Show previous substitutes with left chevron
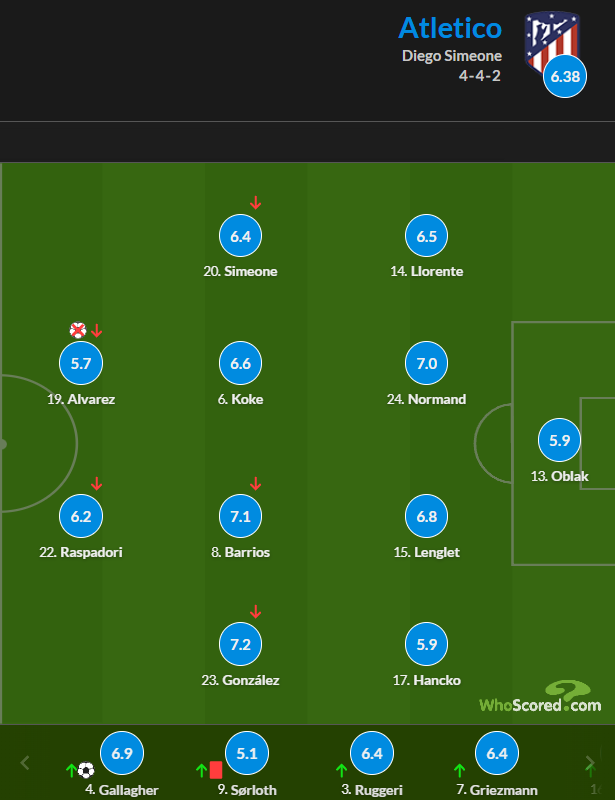Viewport: 615px width, 800px height. [x=24, y=763]
